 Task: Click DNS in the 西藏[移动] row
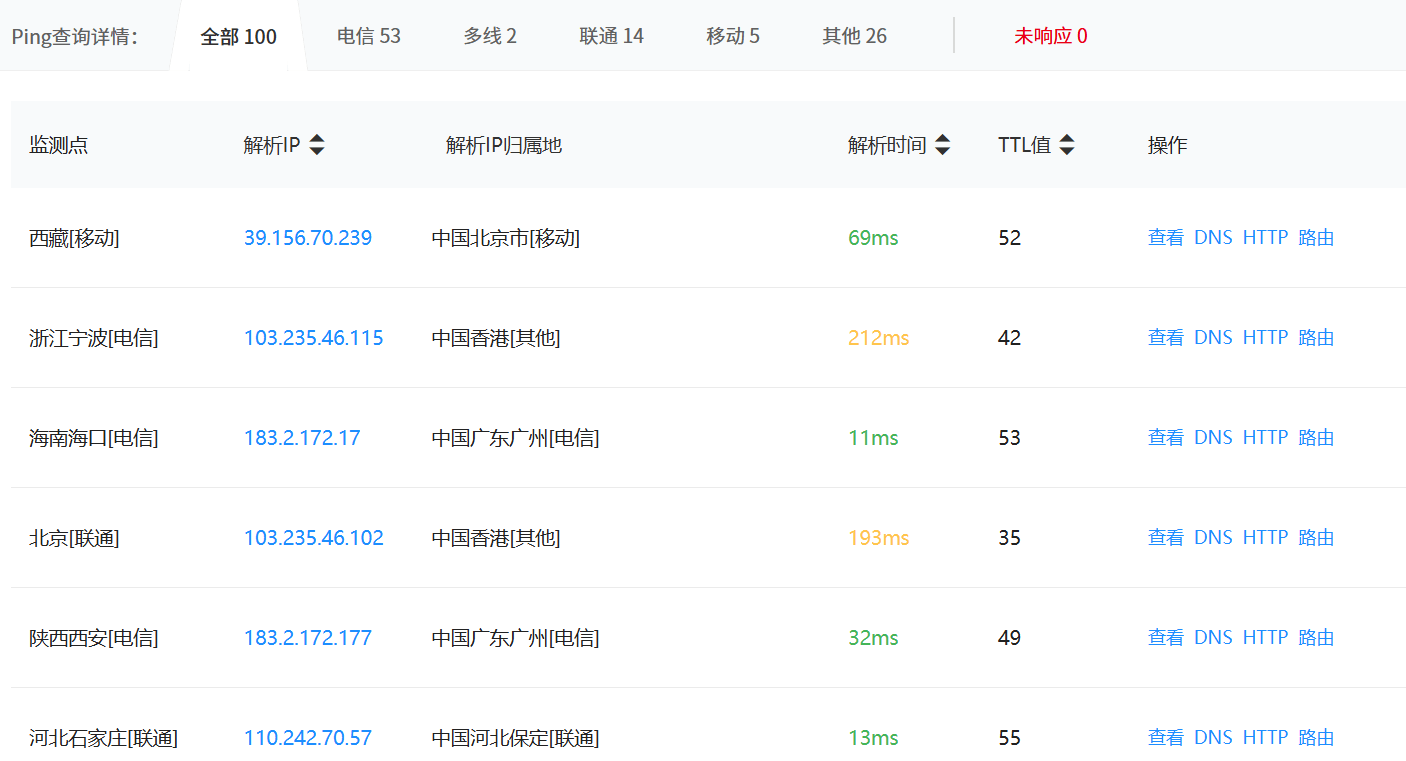click(1213, 238)
